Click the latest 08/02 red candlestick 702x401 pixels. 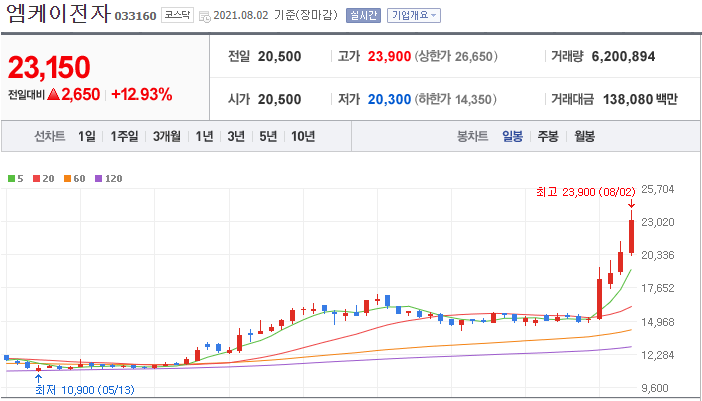631,236
